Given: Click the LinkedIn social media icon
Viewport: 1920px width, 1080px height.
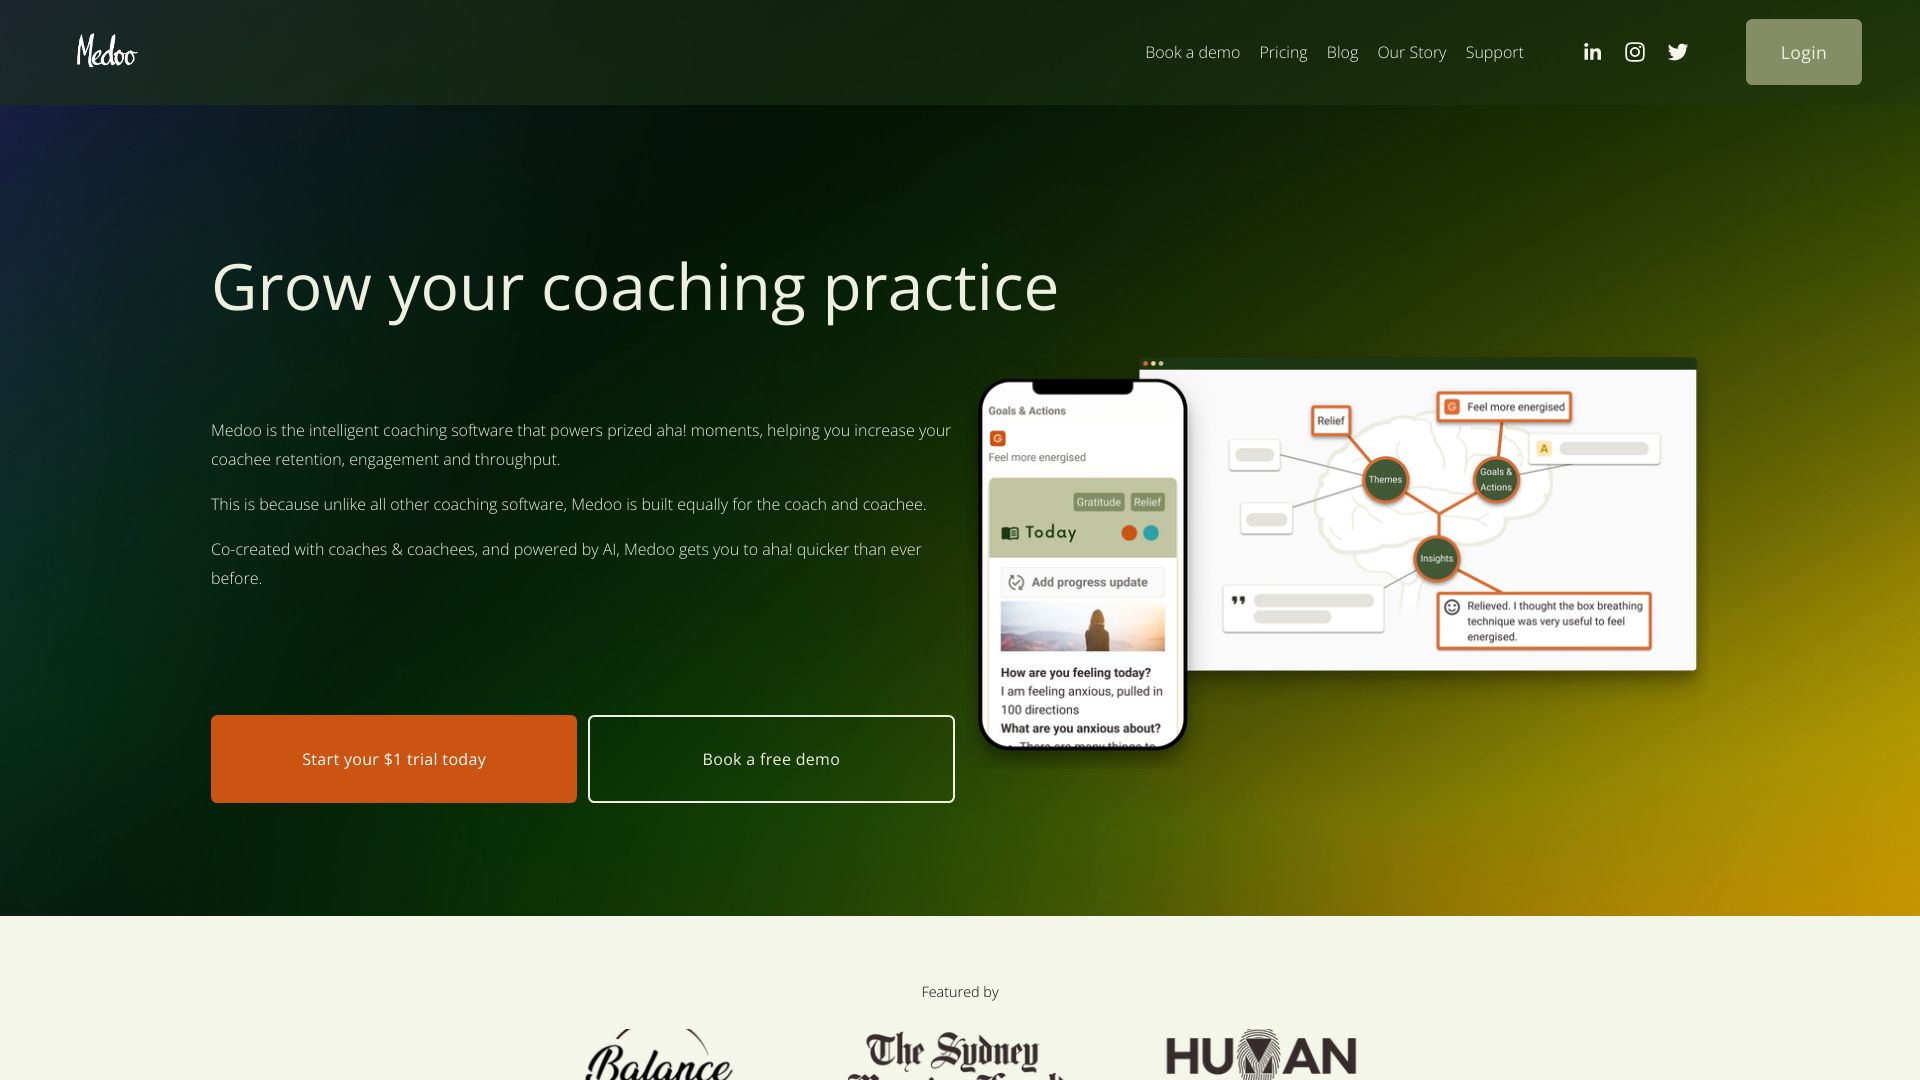Looking at the screenshot, I should tap(1592, 51).
